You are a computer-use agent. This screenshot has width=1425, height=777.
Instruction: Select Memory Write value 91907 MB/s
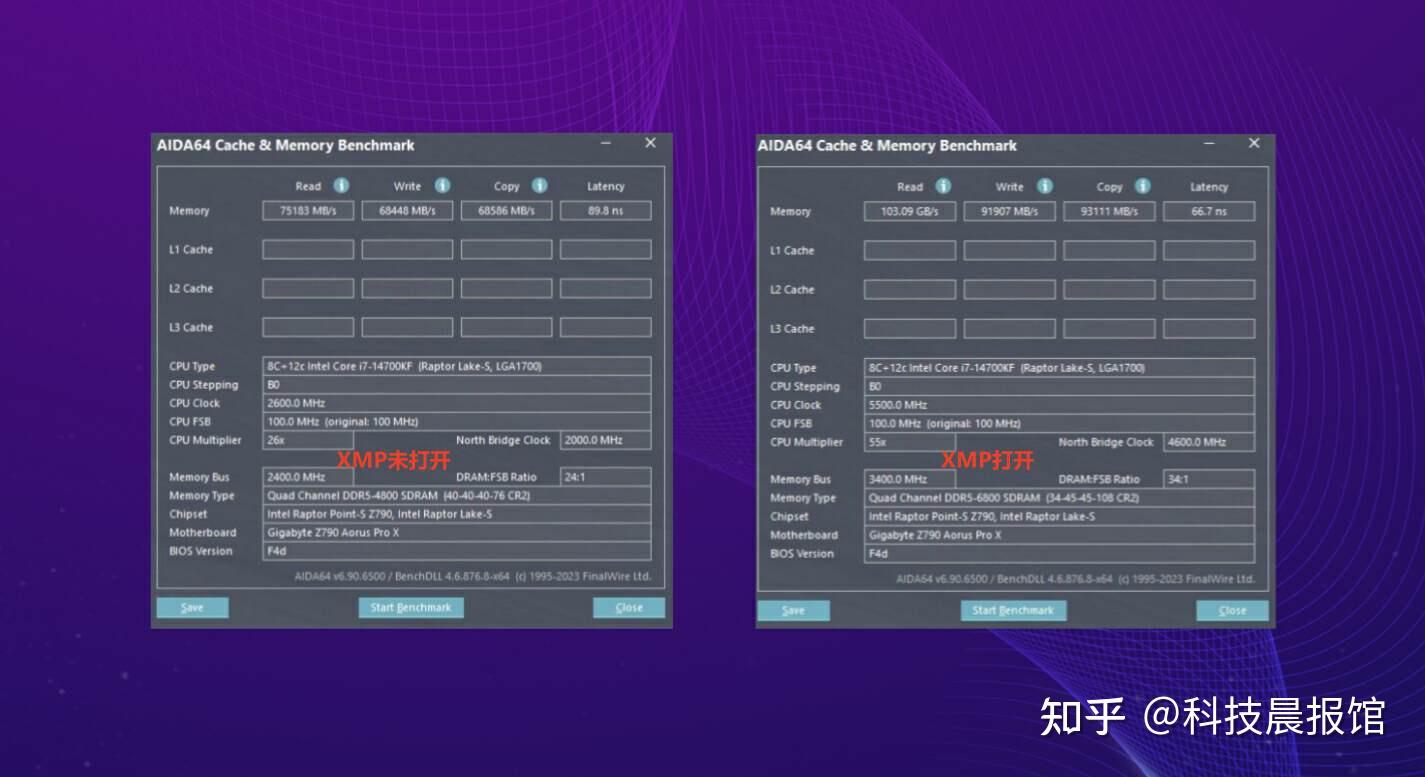[x=1009, y=212]
